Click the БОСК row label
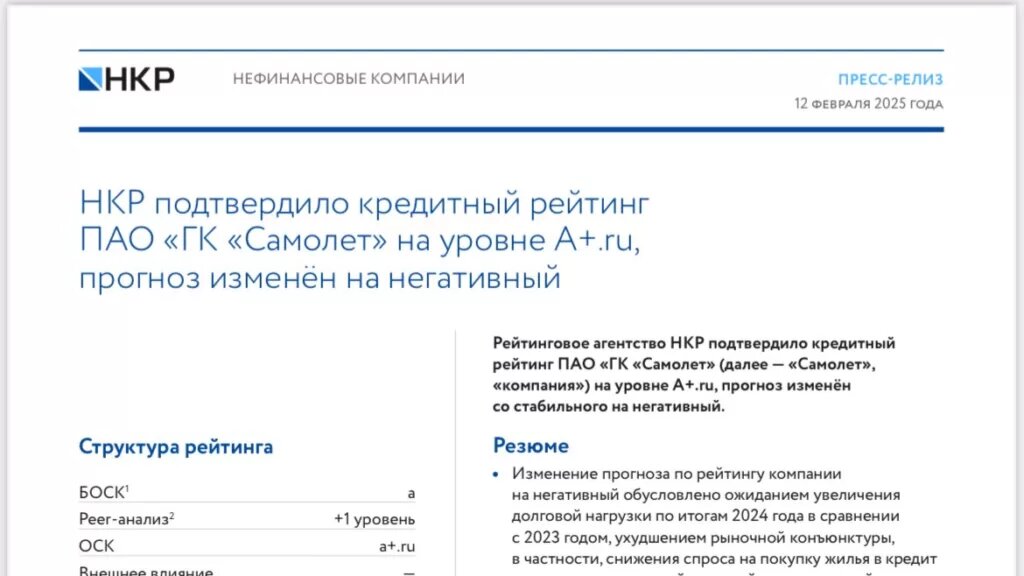1024x576 pixels. (104, 492)
